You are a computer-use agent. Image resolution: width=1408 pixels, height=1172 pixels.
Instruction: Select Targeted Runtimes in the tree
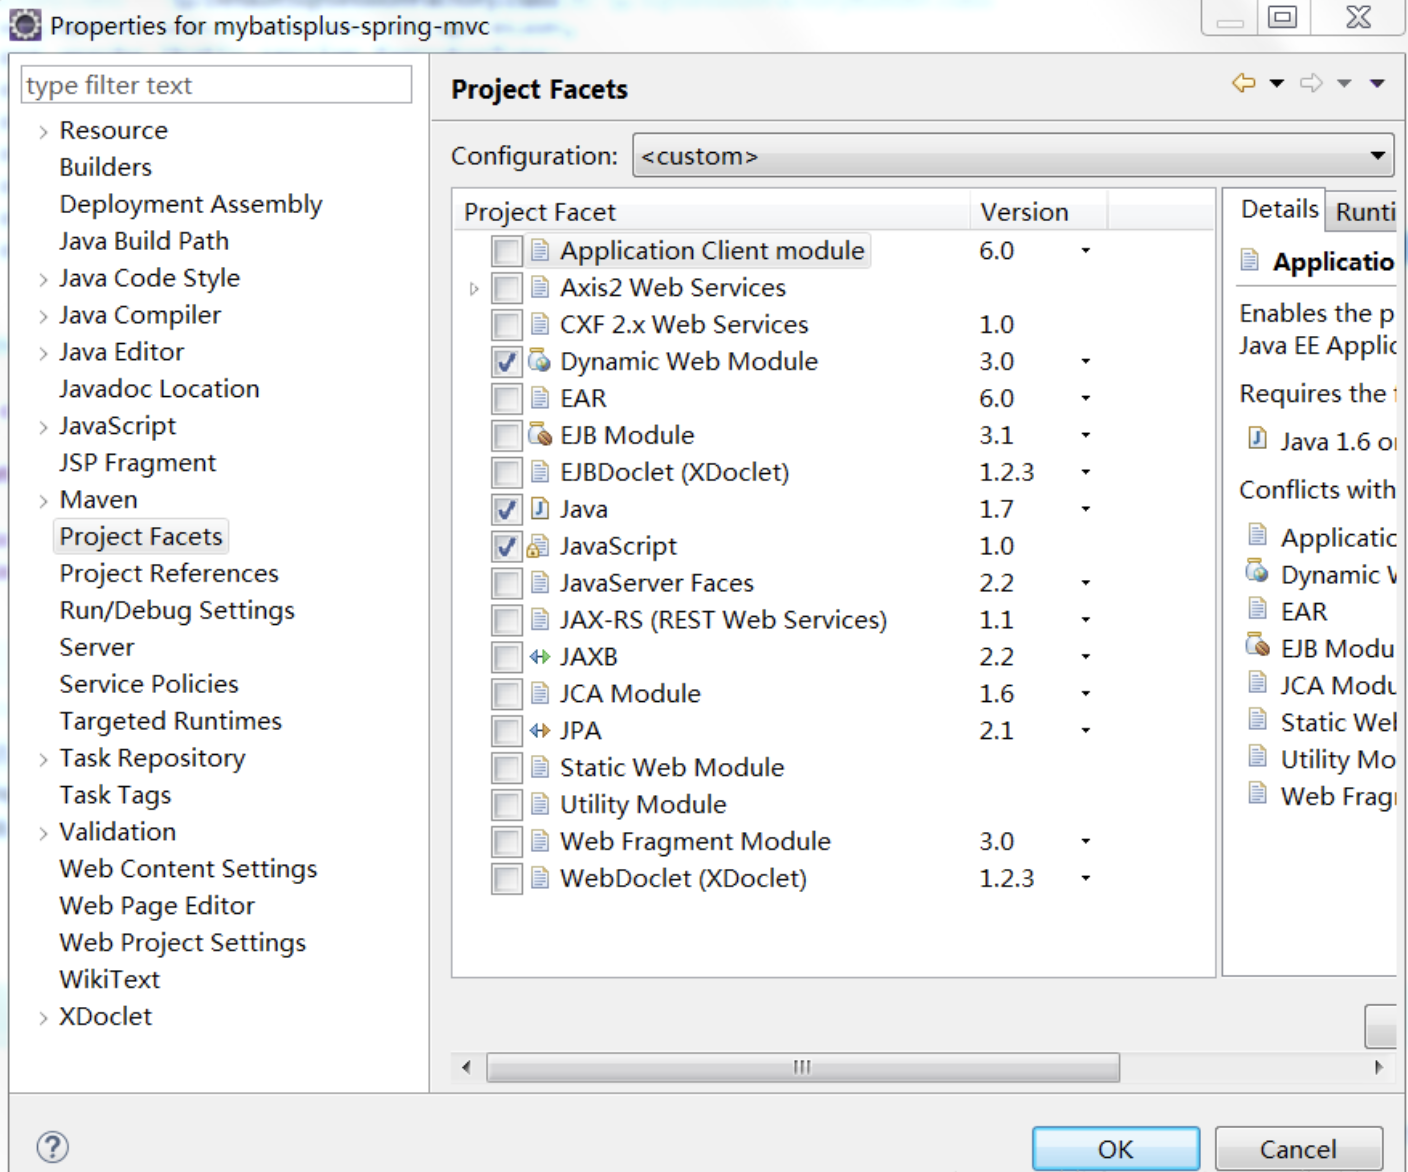[x=171, y=721]
